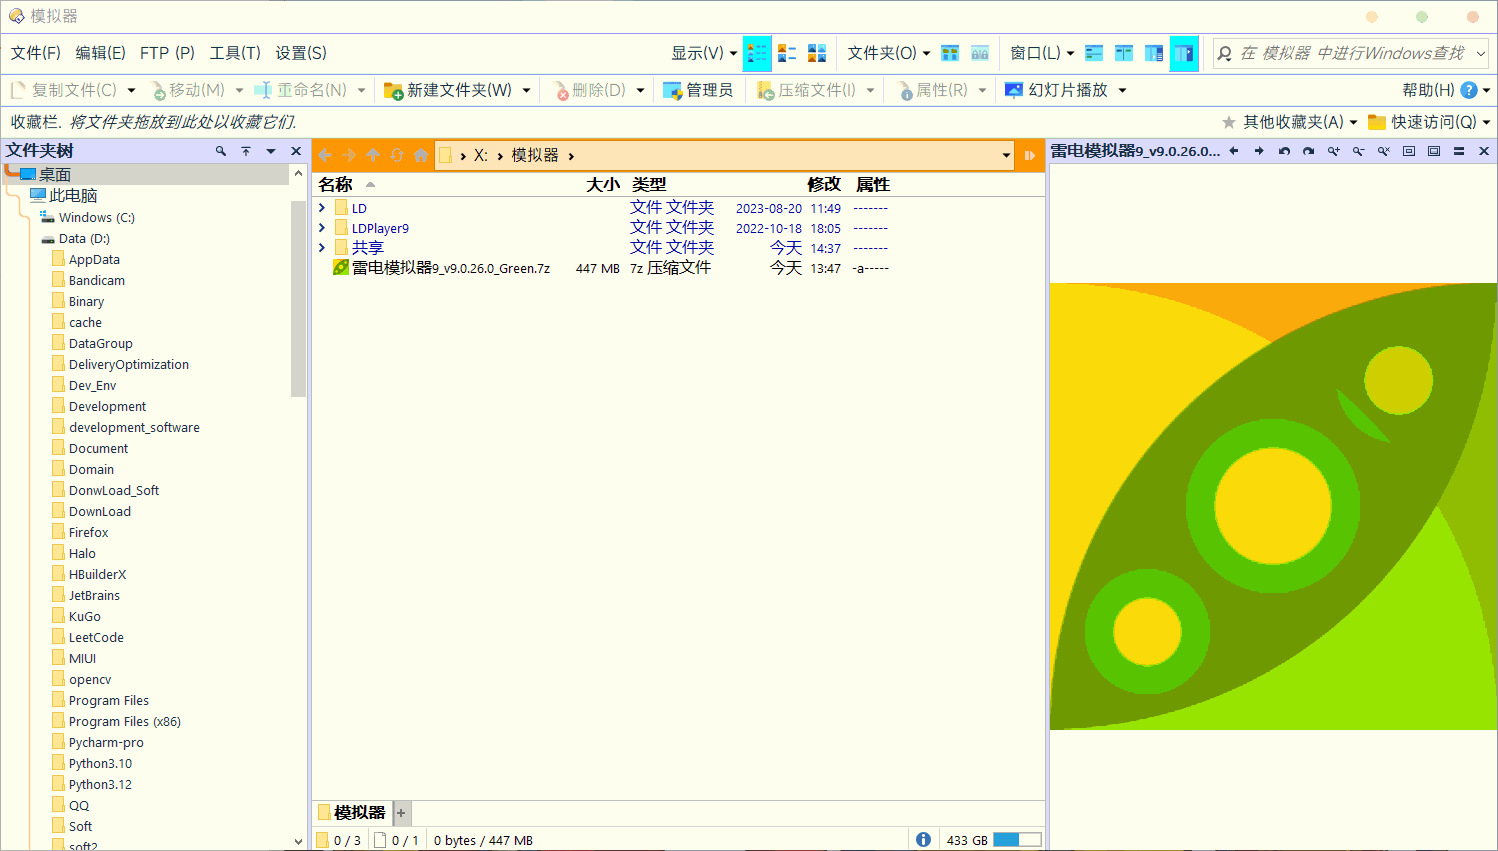Switch to details view mode icon
Image resolution: width=1498 pixels, height=851 pixels.
(x=757, y=53)
